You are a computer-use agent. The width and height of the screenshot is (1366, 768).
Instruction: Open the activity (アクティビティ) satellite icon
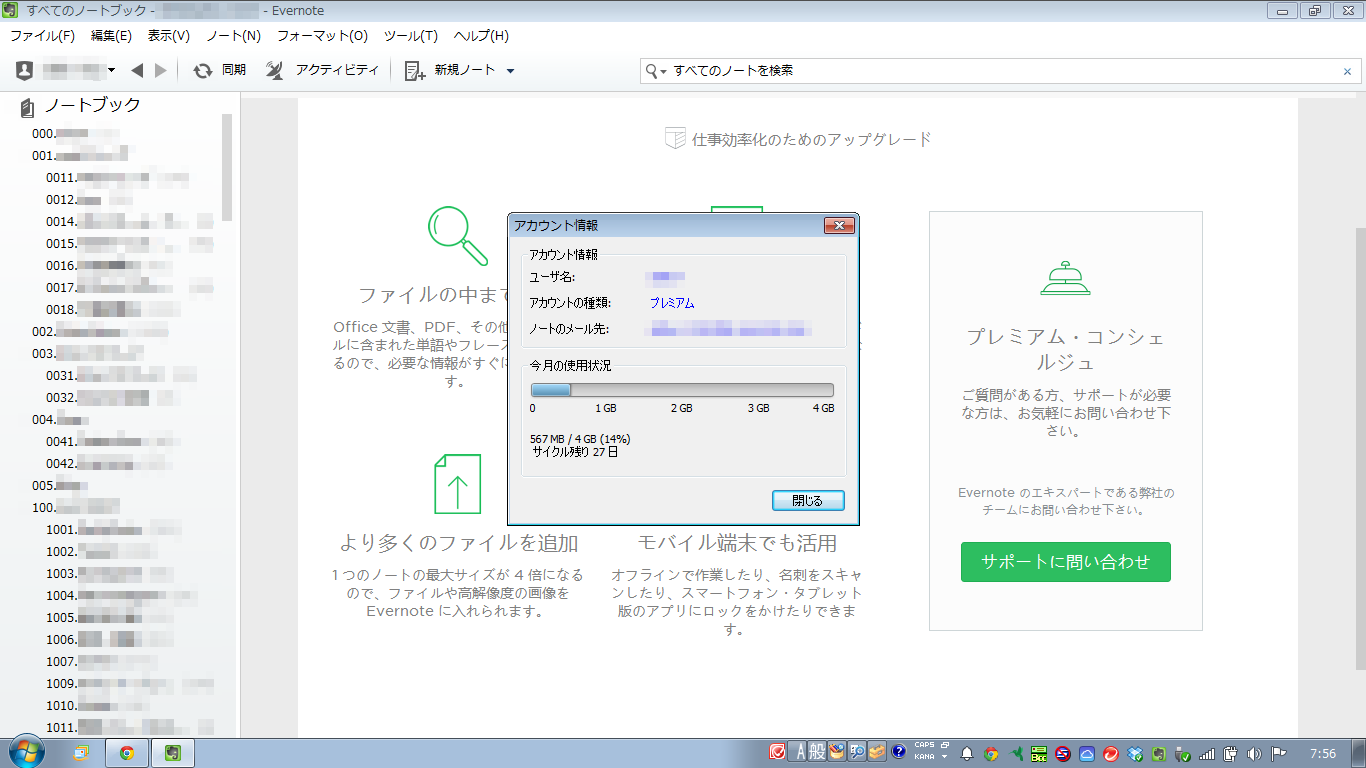point(276,70)
